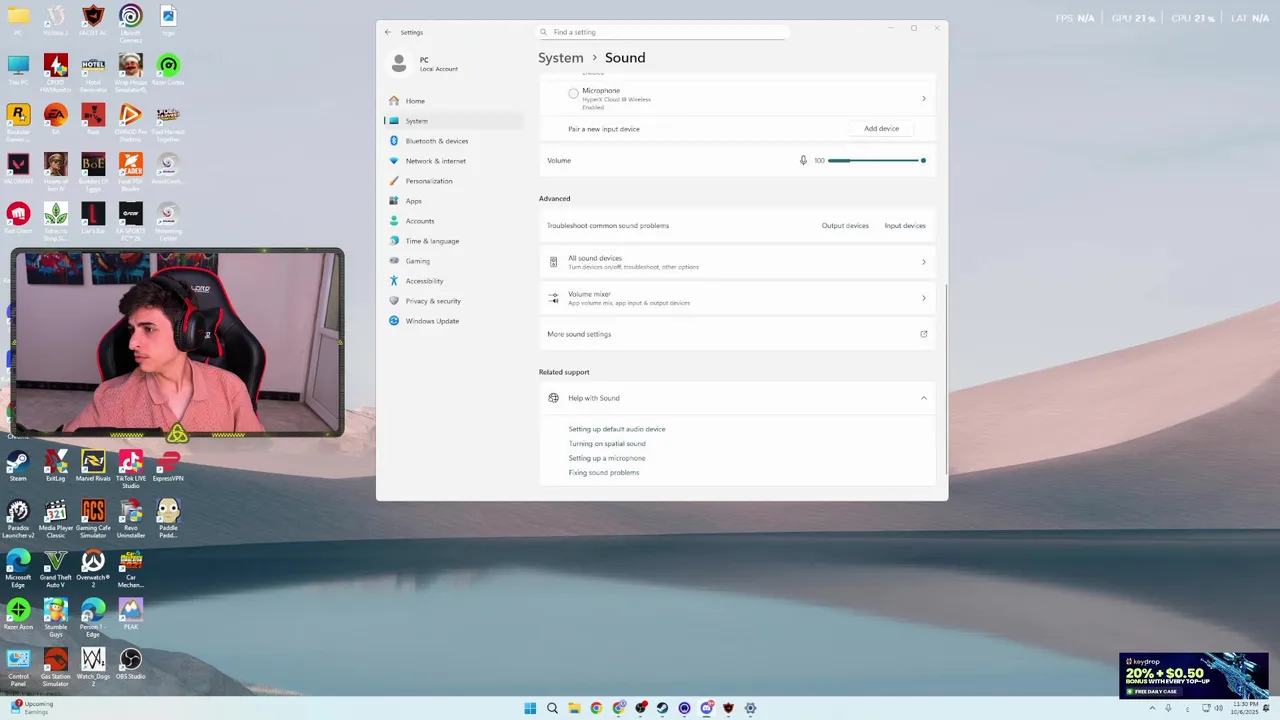Click the Settings window scrollbar
The width and height of the screenshot is (1280, 720).
945,380
